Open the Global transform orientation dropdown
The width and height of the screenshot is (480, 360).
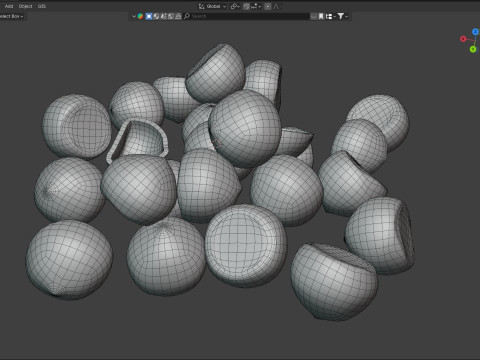point(213,6)
